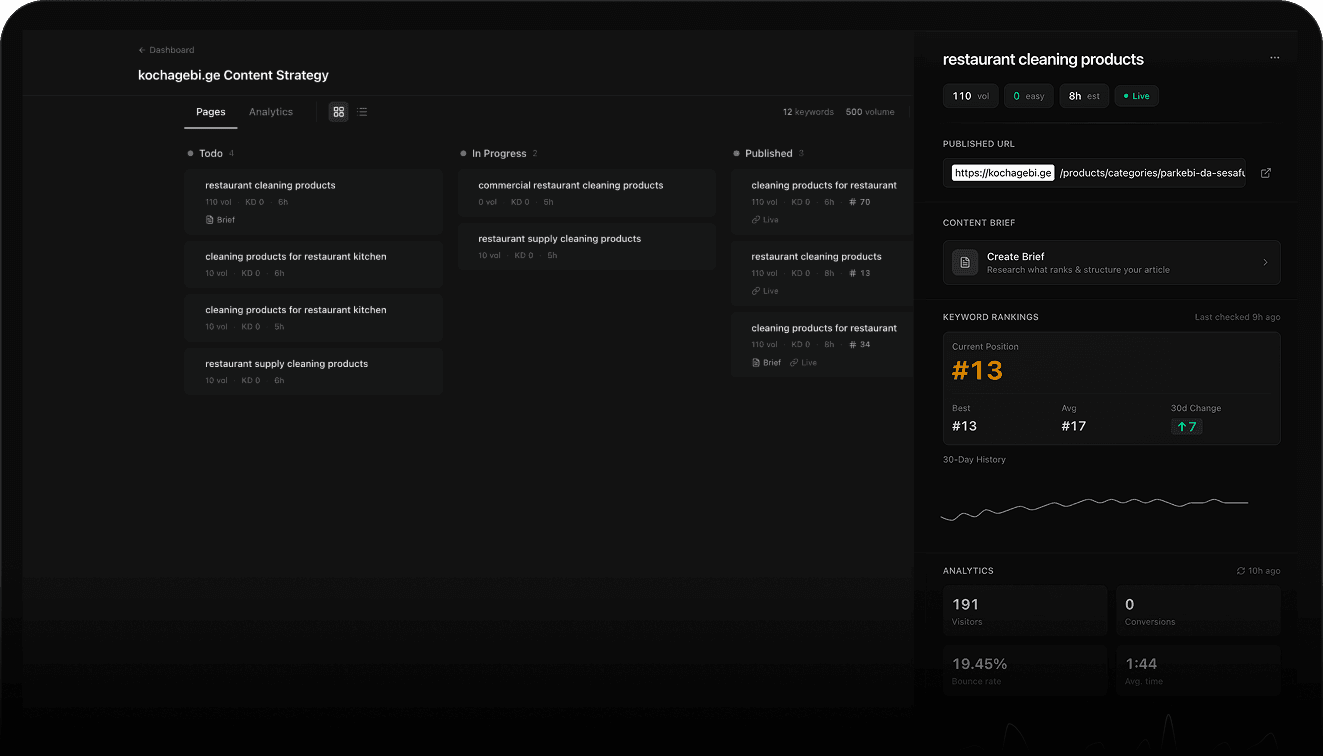Image resolution: width=1323 pixels, height=756 pixels.
Task: Open the published URL external link icon
Action: point(1265,173)
